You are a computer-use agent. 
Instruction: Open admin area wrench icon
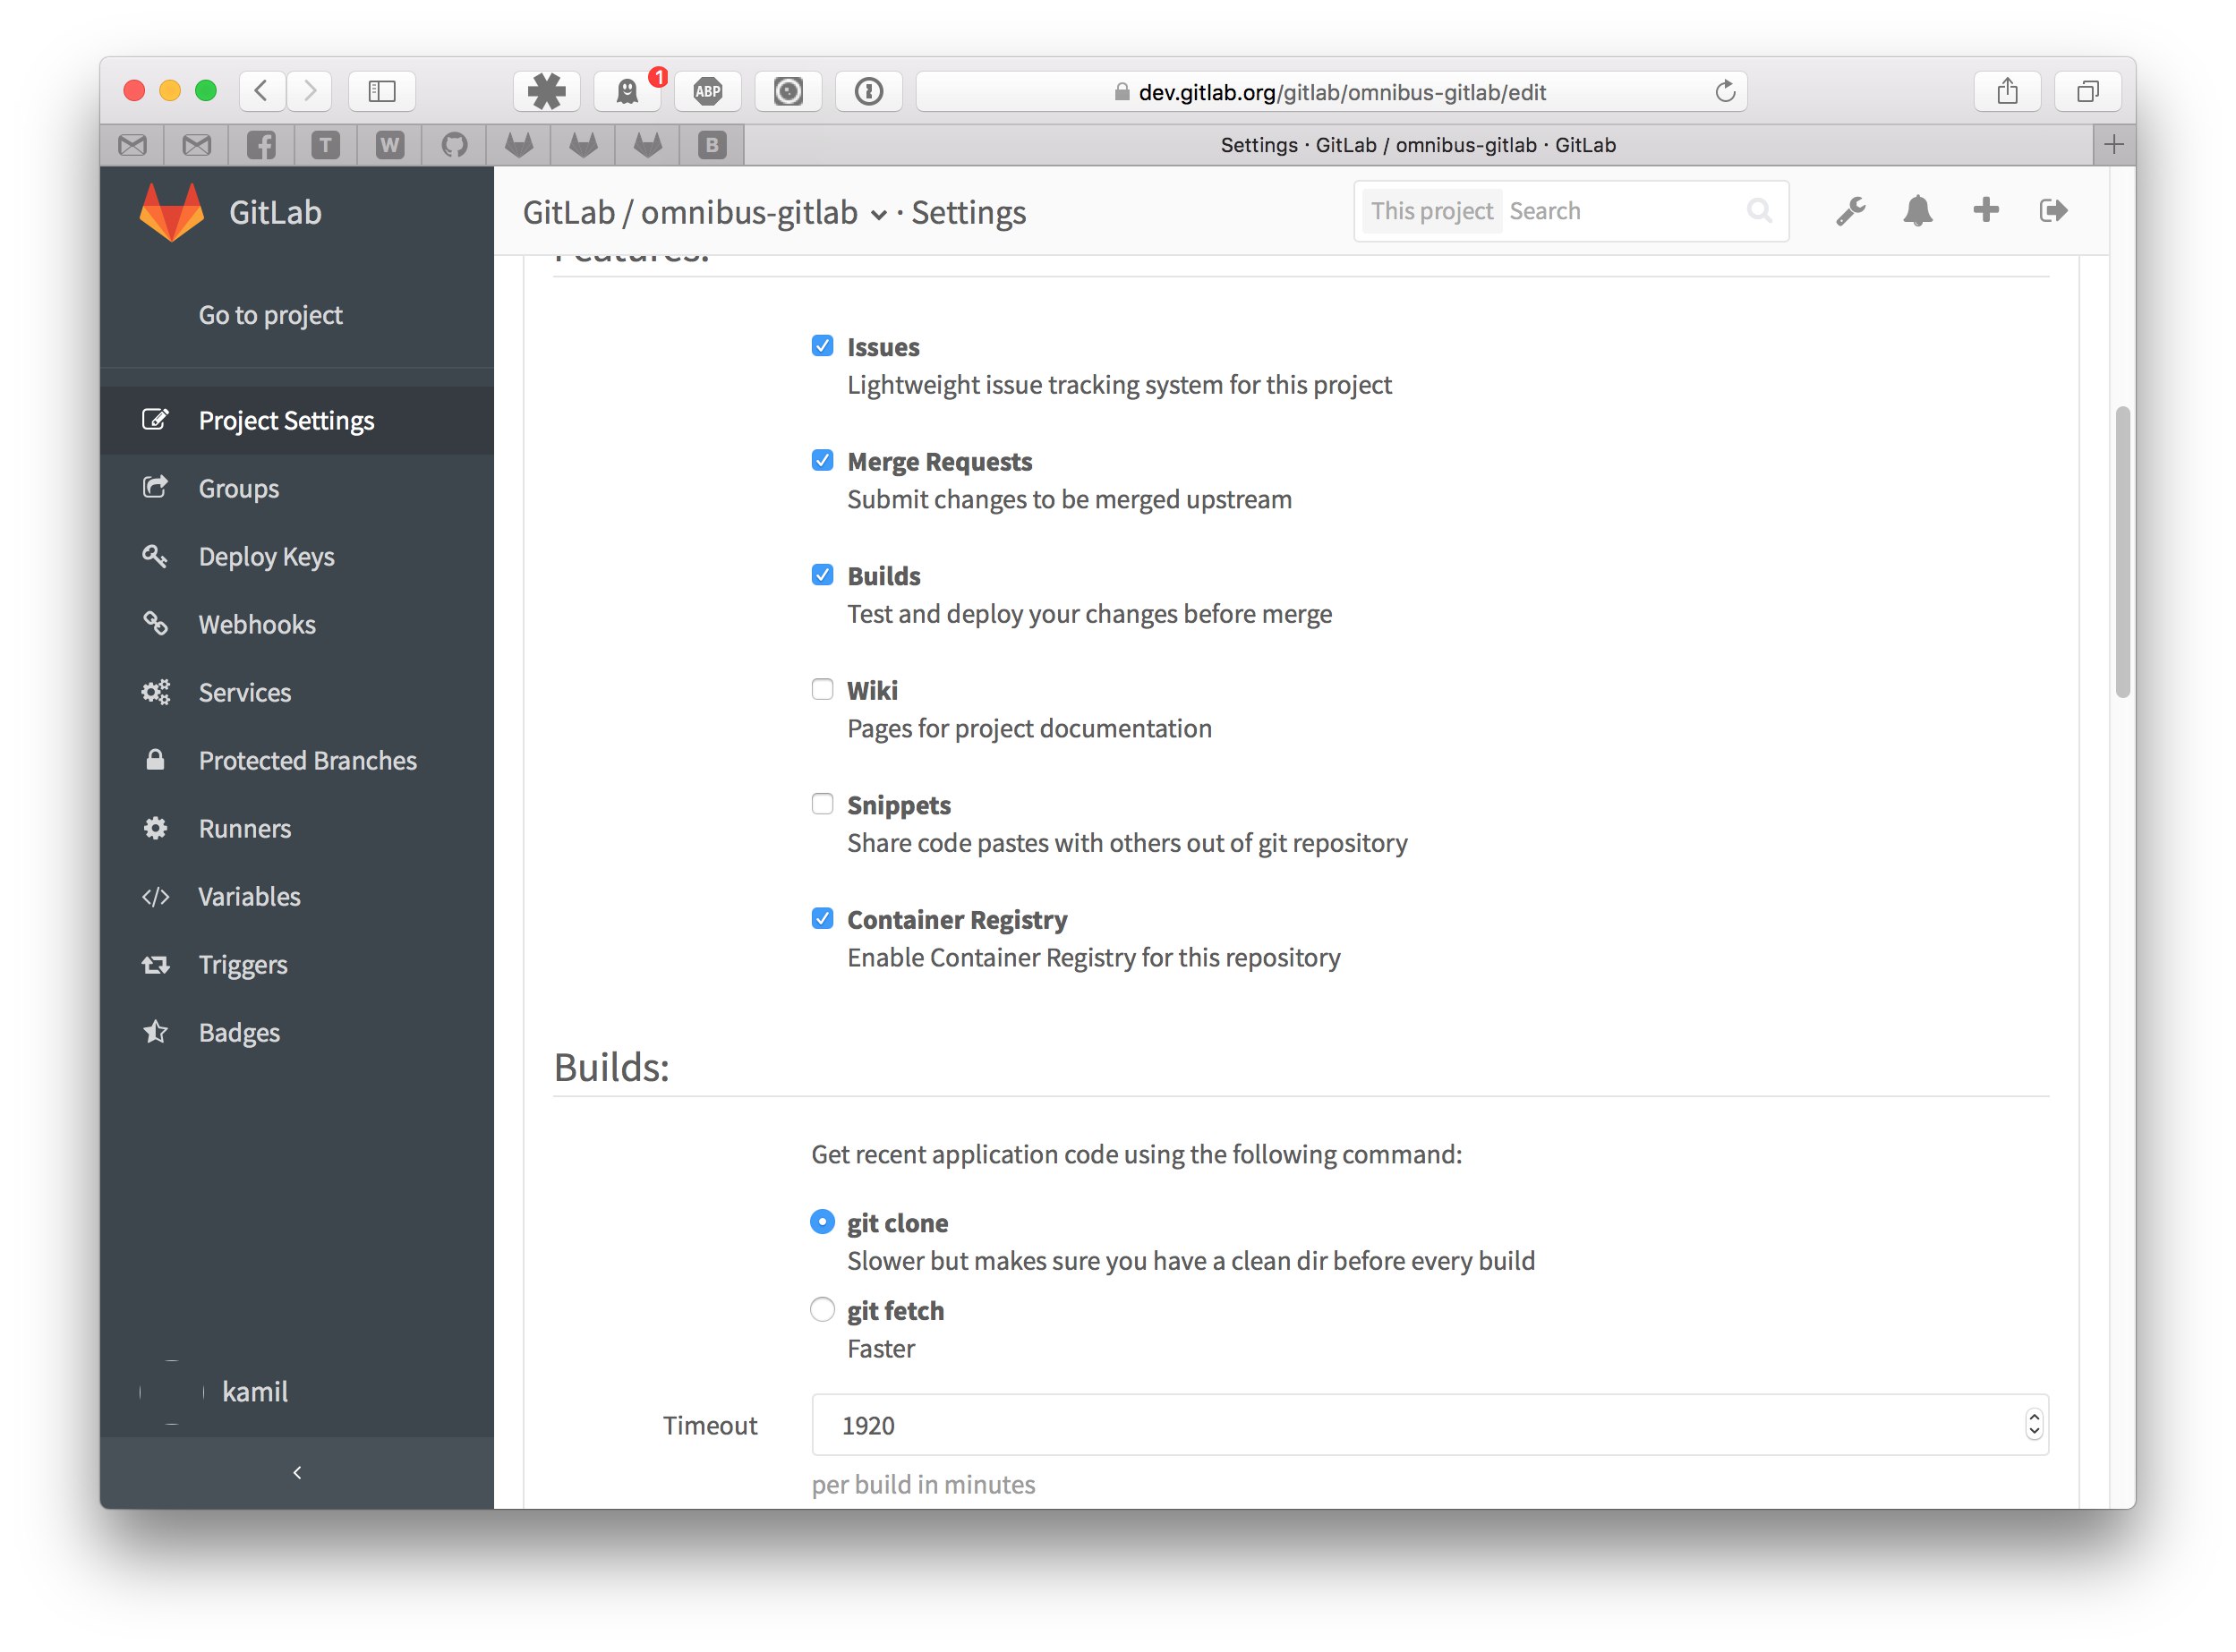pos(1850,211)
